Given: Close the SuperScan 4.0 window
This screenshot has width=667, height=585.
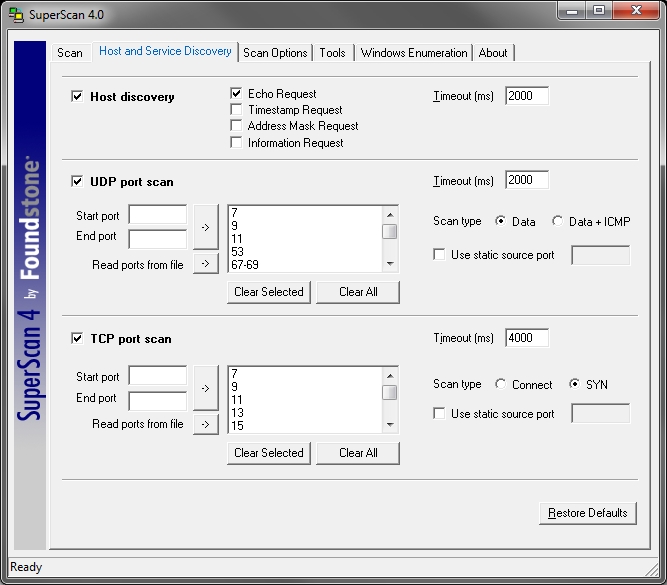Looking at the screenshot, I should (x=636, y=11).
